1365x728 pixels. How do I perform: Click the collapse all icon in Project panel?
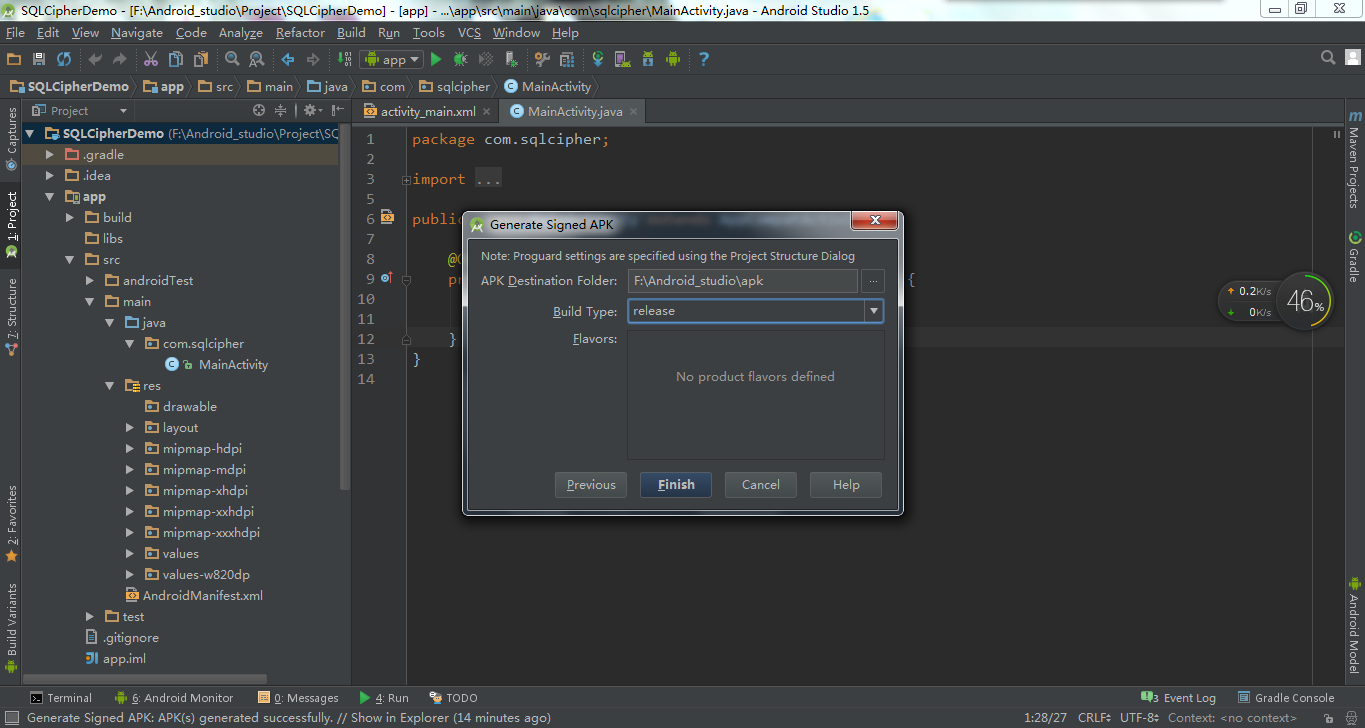tap(281, 110)
